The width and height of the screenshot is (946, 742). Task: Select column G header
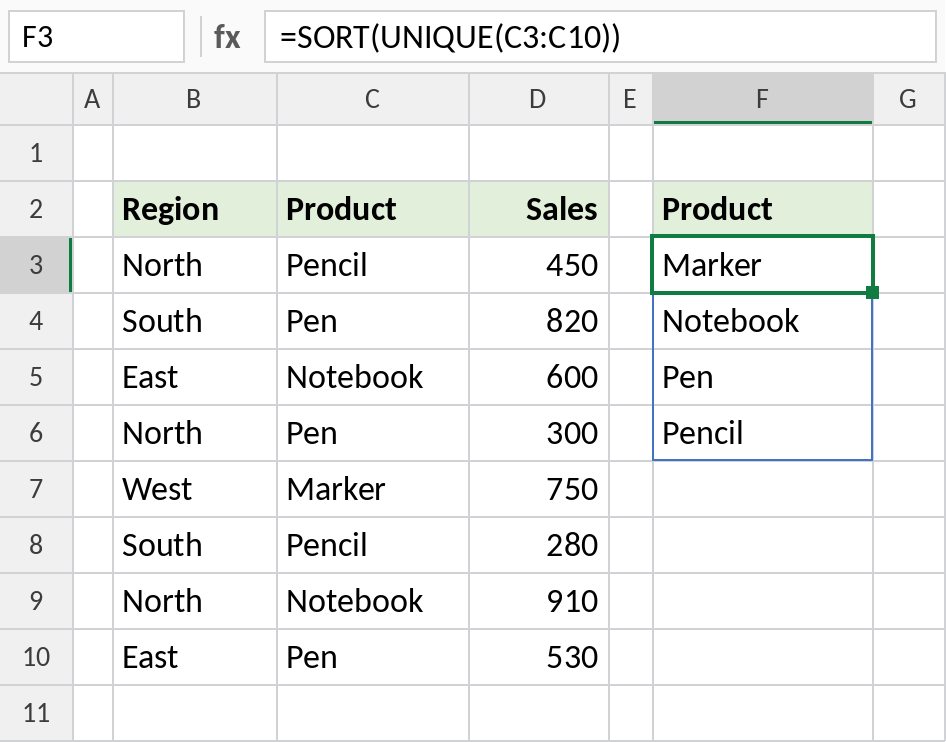coord(909,99)
